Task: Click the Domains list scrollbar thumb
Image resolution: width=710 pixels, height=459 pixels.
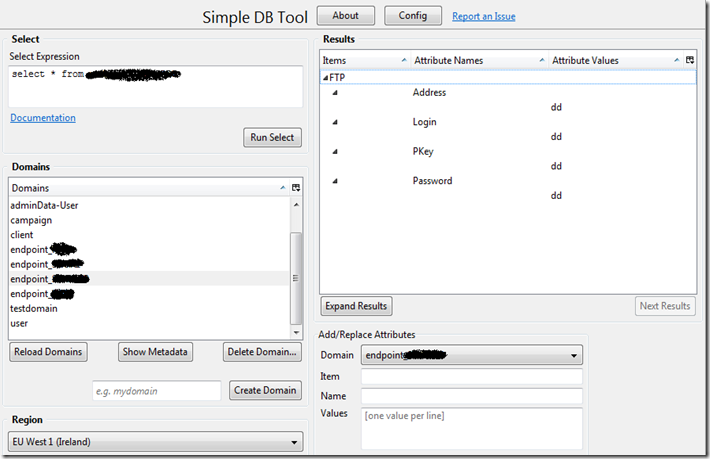Action: (296, 278)
